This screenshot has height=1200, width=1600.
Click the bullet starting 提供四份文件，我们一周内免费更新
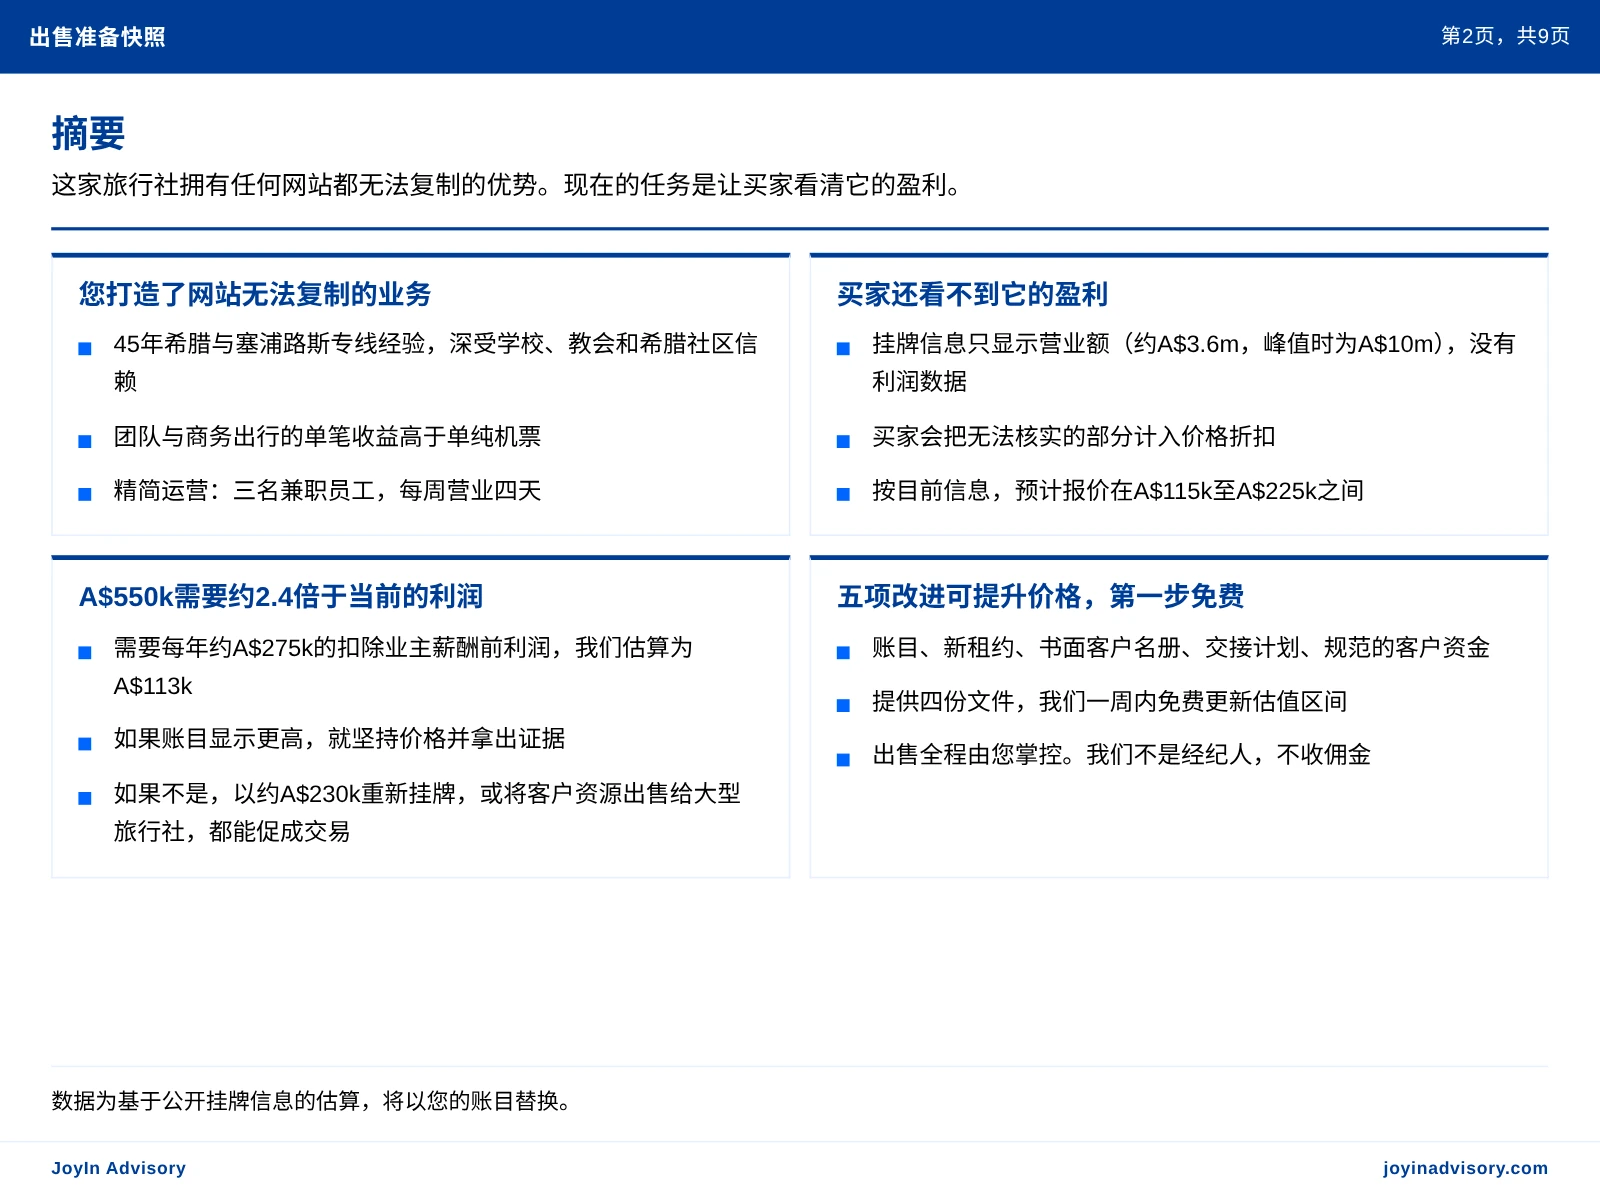(1109, 701)
